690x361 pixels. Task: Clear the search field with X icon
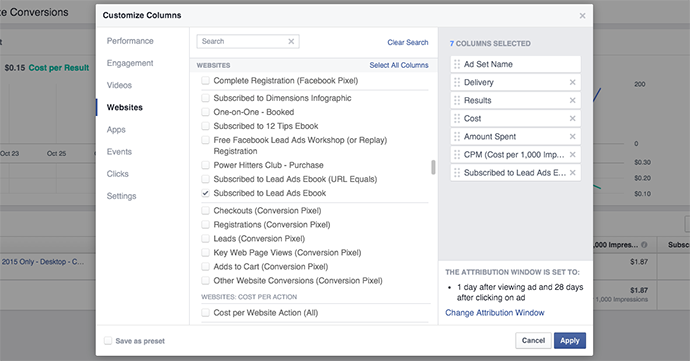[x=291, y=41]
